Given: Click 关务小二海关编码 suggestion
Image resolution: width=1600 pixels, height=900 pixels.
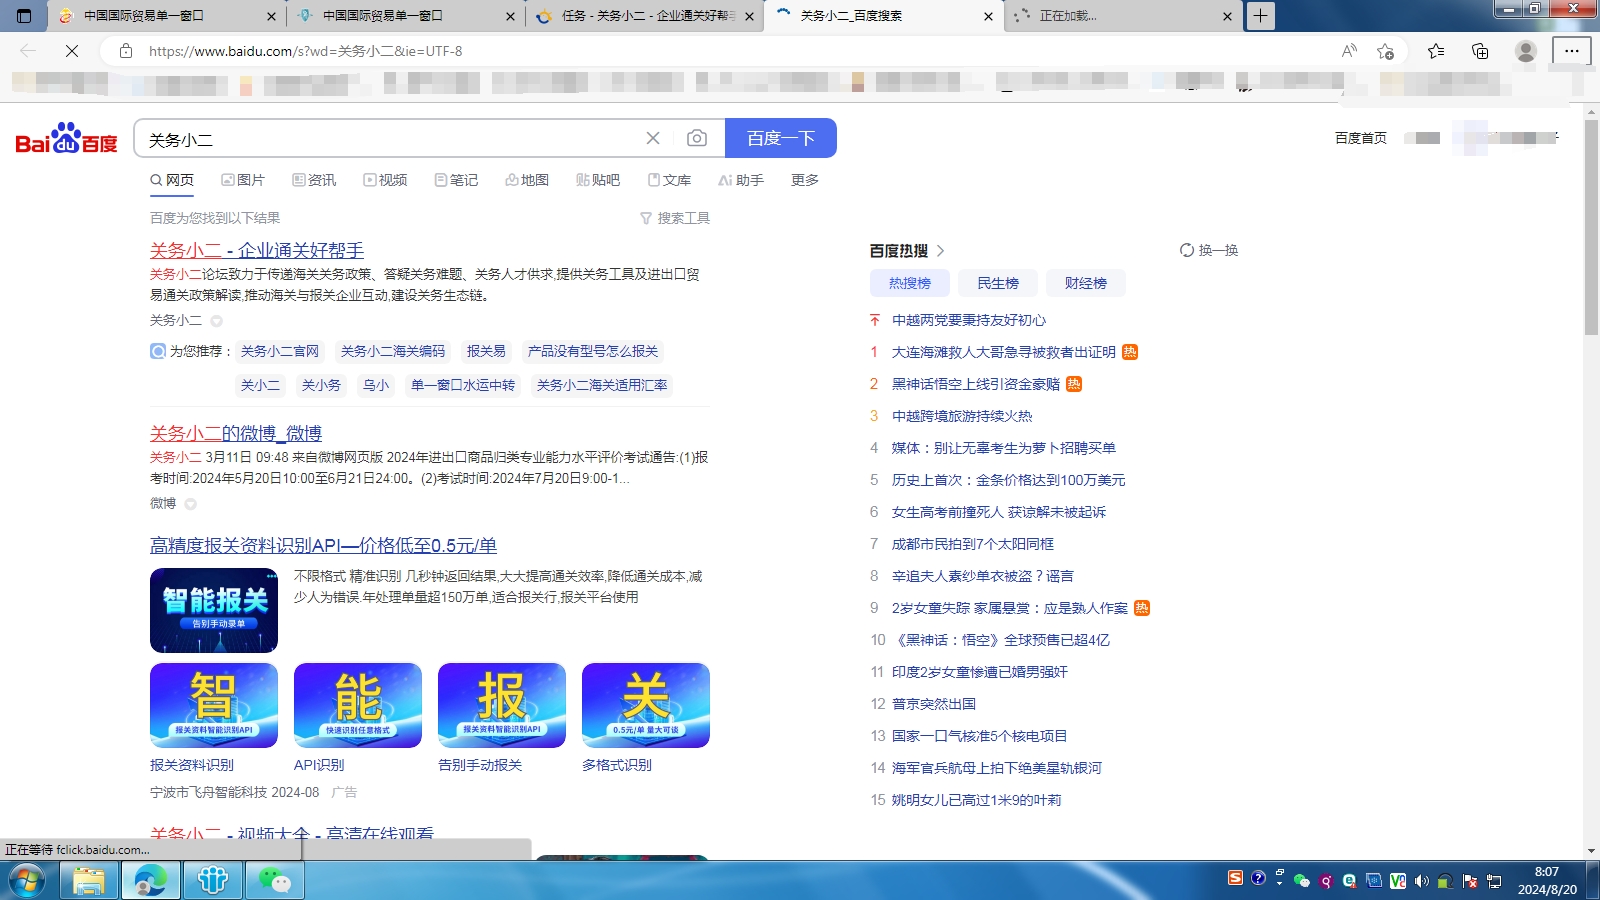Looking at the screenshot, I should [x=393, y=351].
